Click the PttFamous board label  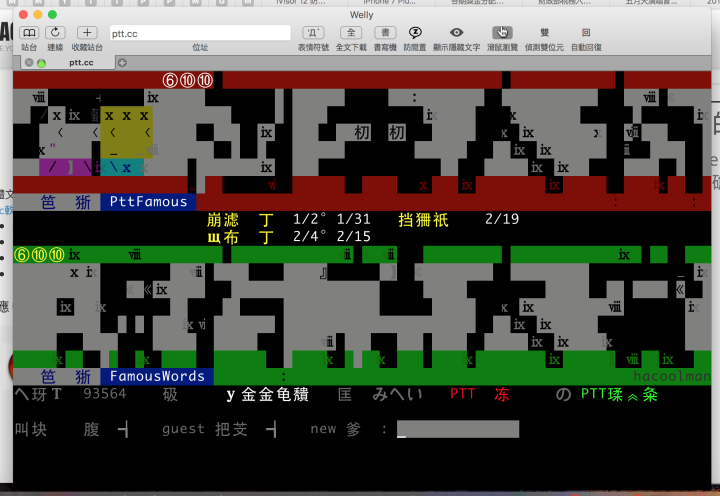(x=148, y=202)
